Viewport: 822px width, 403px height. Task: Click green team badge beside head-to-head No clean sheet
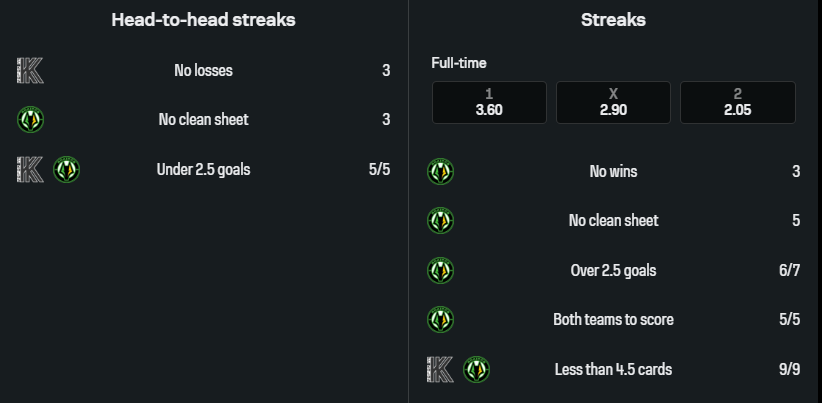(31, 120)
